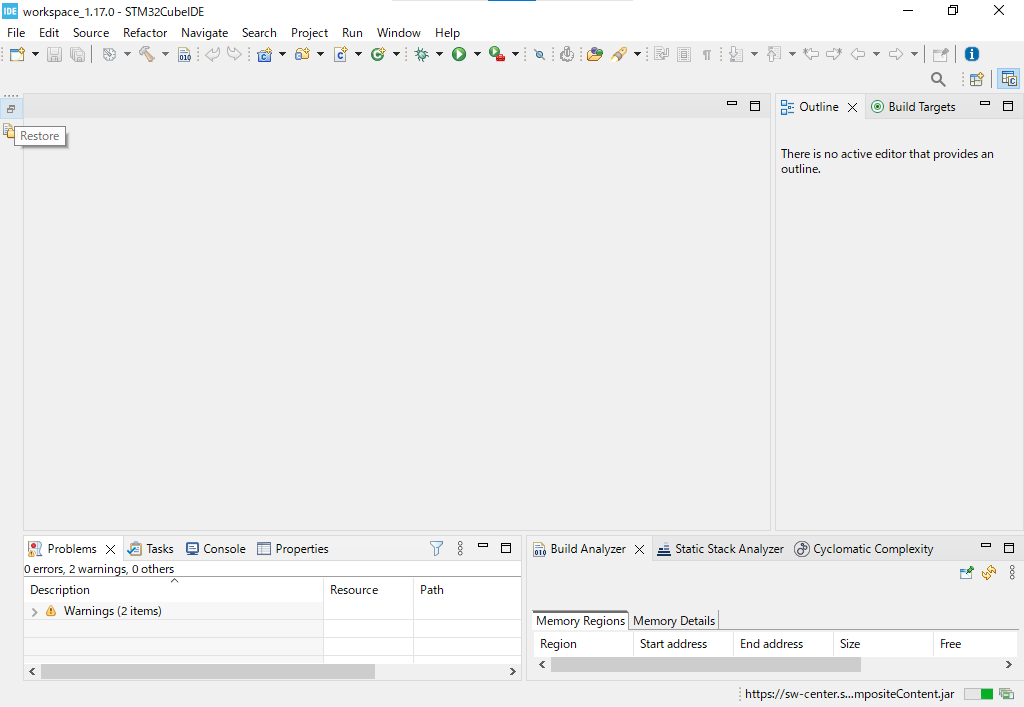
Task: Click the New C/C++ Project icon
Action: click(264, 54)
